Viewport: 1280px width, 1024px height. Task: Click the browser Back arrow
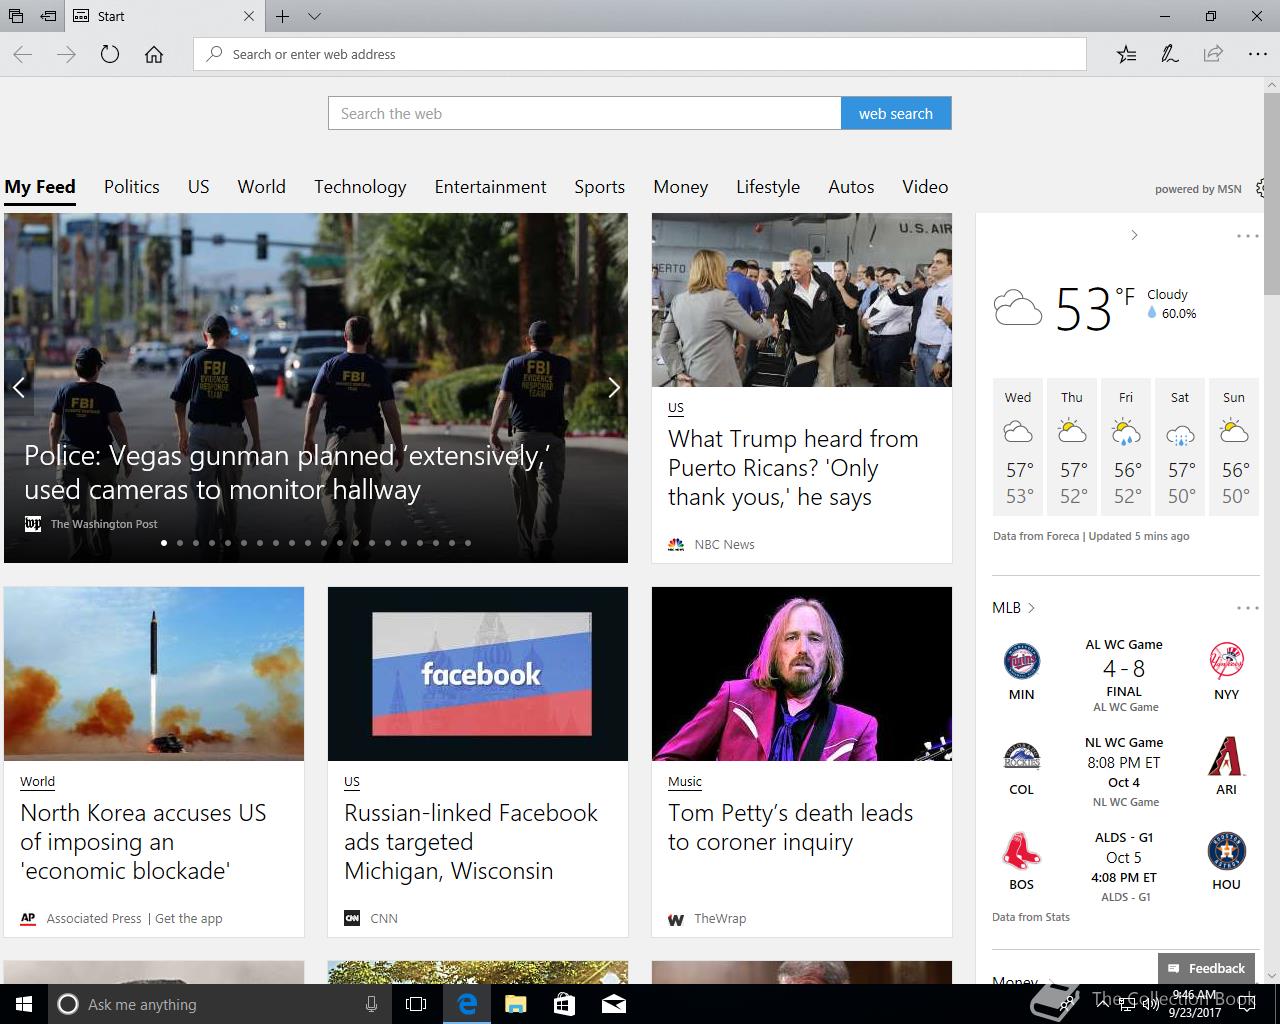[23, 54]
